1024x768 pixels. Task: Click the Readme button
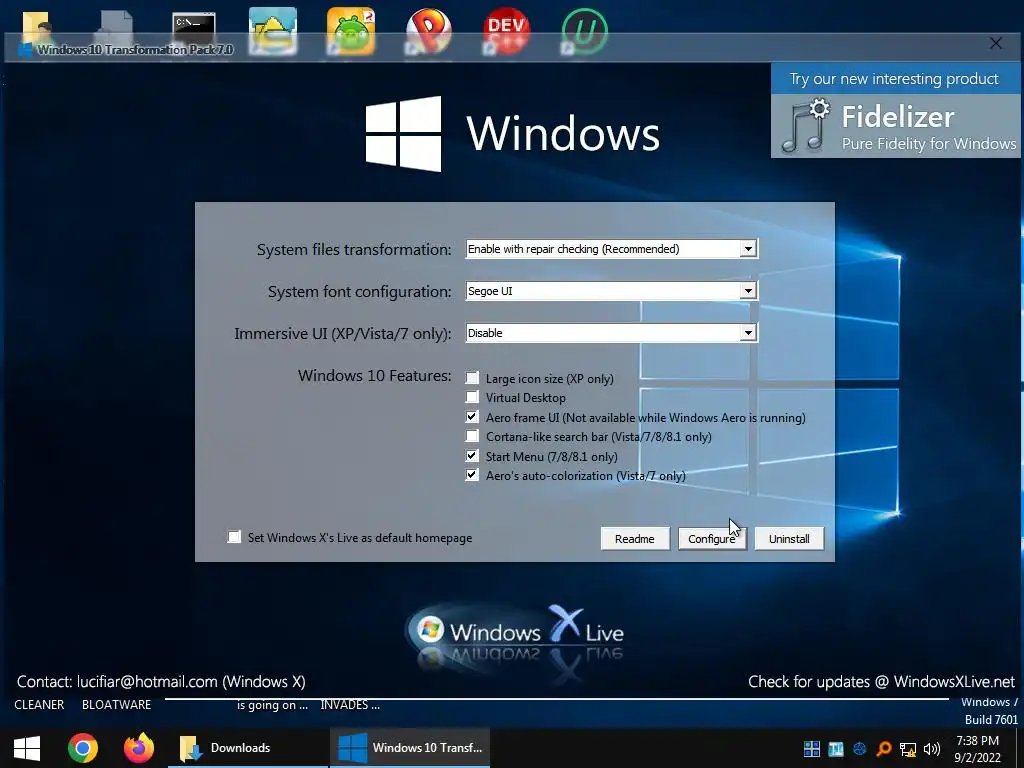pyautogui.click(x=635, y=539)
